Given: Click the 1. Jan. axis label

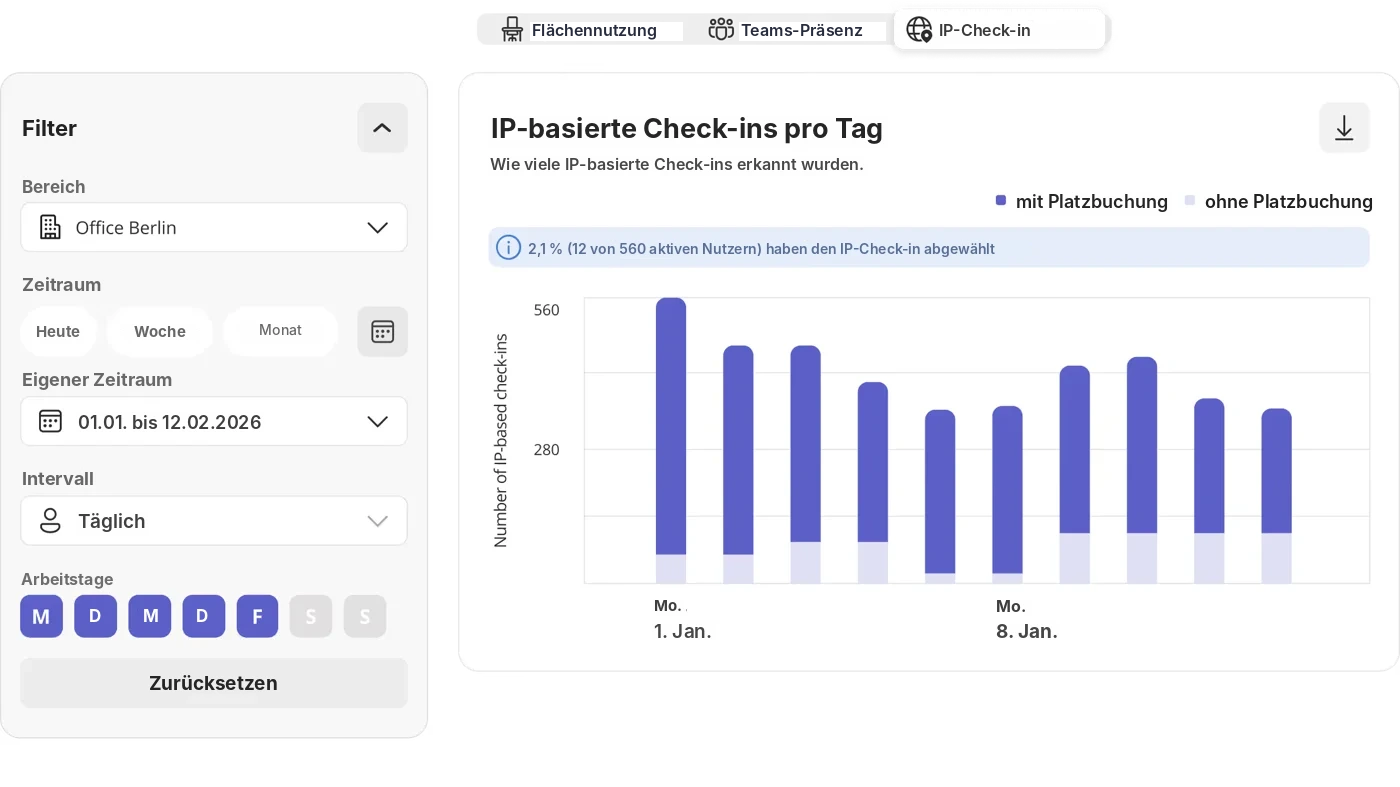Looking at the screenshot, I should (x=682, y=631).
